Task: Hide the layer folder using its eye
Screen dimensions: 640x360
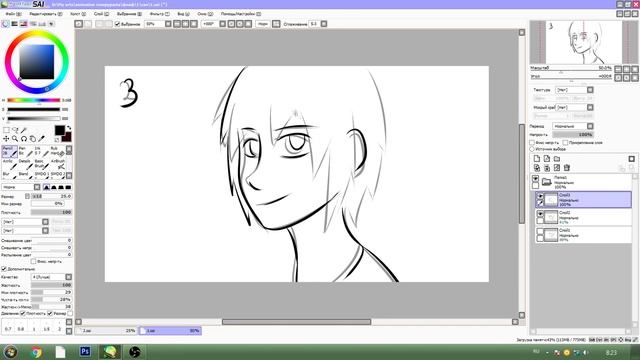Action: (x=535, y=179)
